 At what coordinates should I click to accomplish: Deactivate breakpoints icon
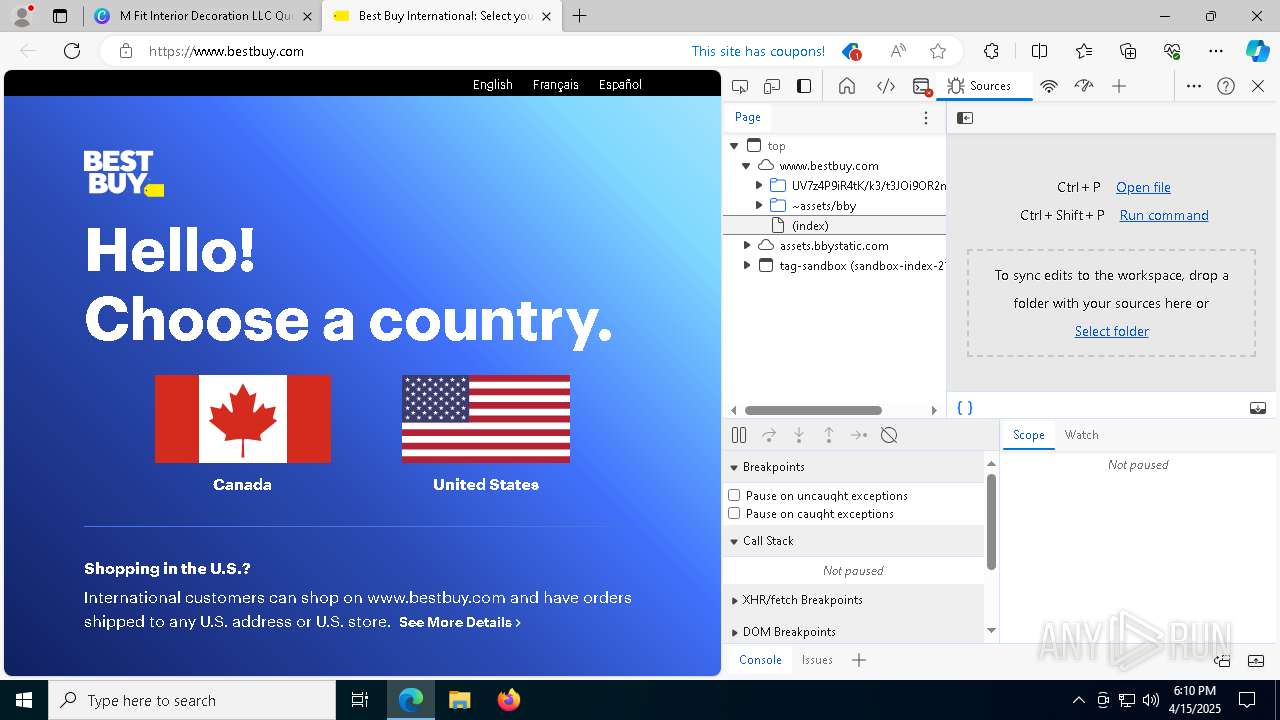[x=889, y=435]
